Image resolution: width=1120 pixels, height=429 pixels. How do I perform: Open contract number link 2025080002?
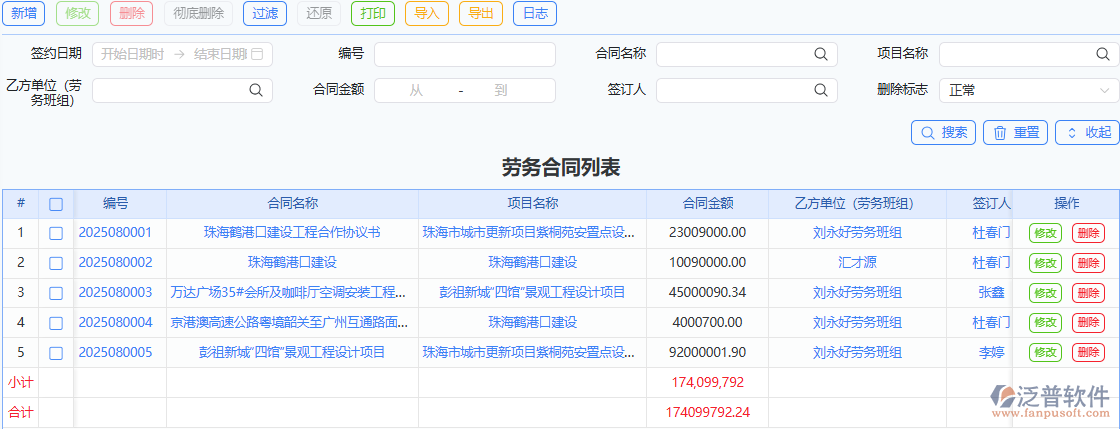pos(115,263)
